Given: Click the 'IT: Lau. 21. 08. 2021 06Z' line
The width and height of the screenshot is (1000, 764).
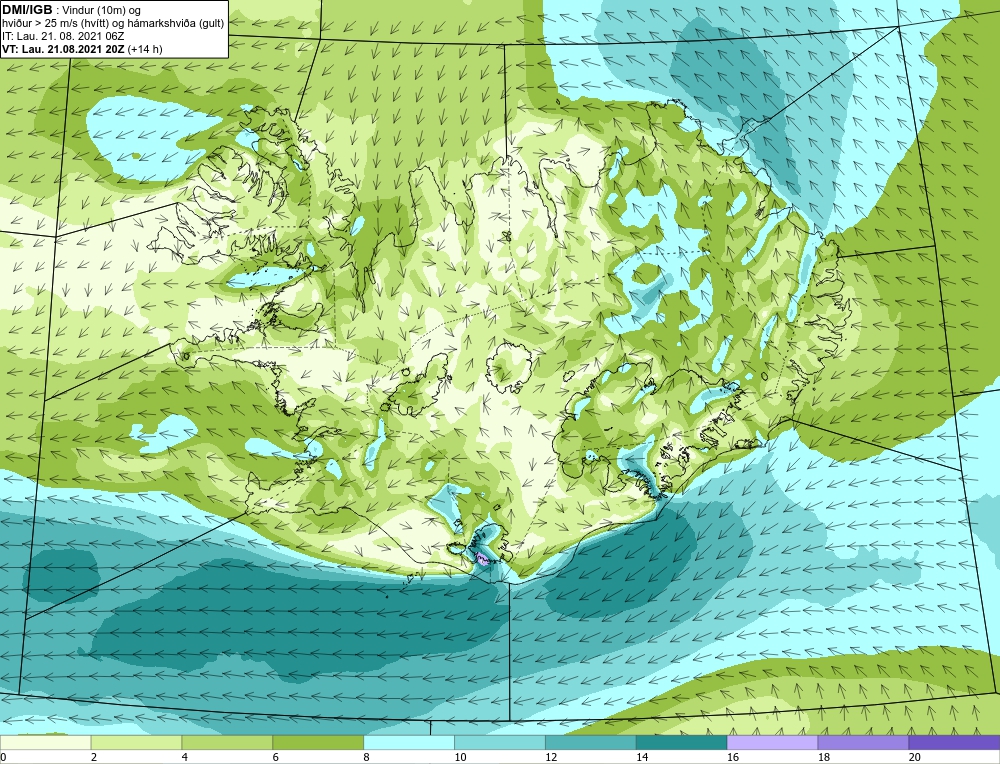Looking at the screenshot, I should click(63, 36).
